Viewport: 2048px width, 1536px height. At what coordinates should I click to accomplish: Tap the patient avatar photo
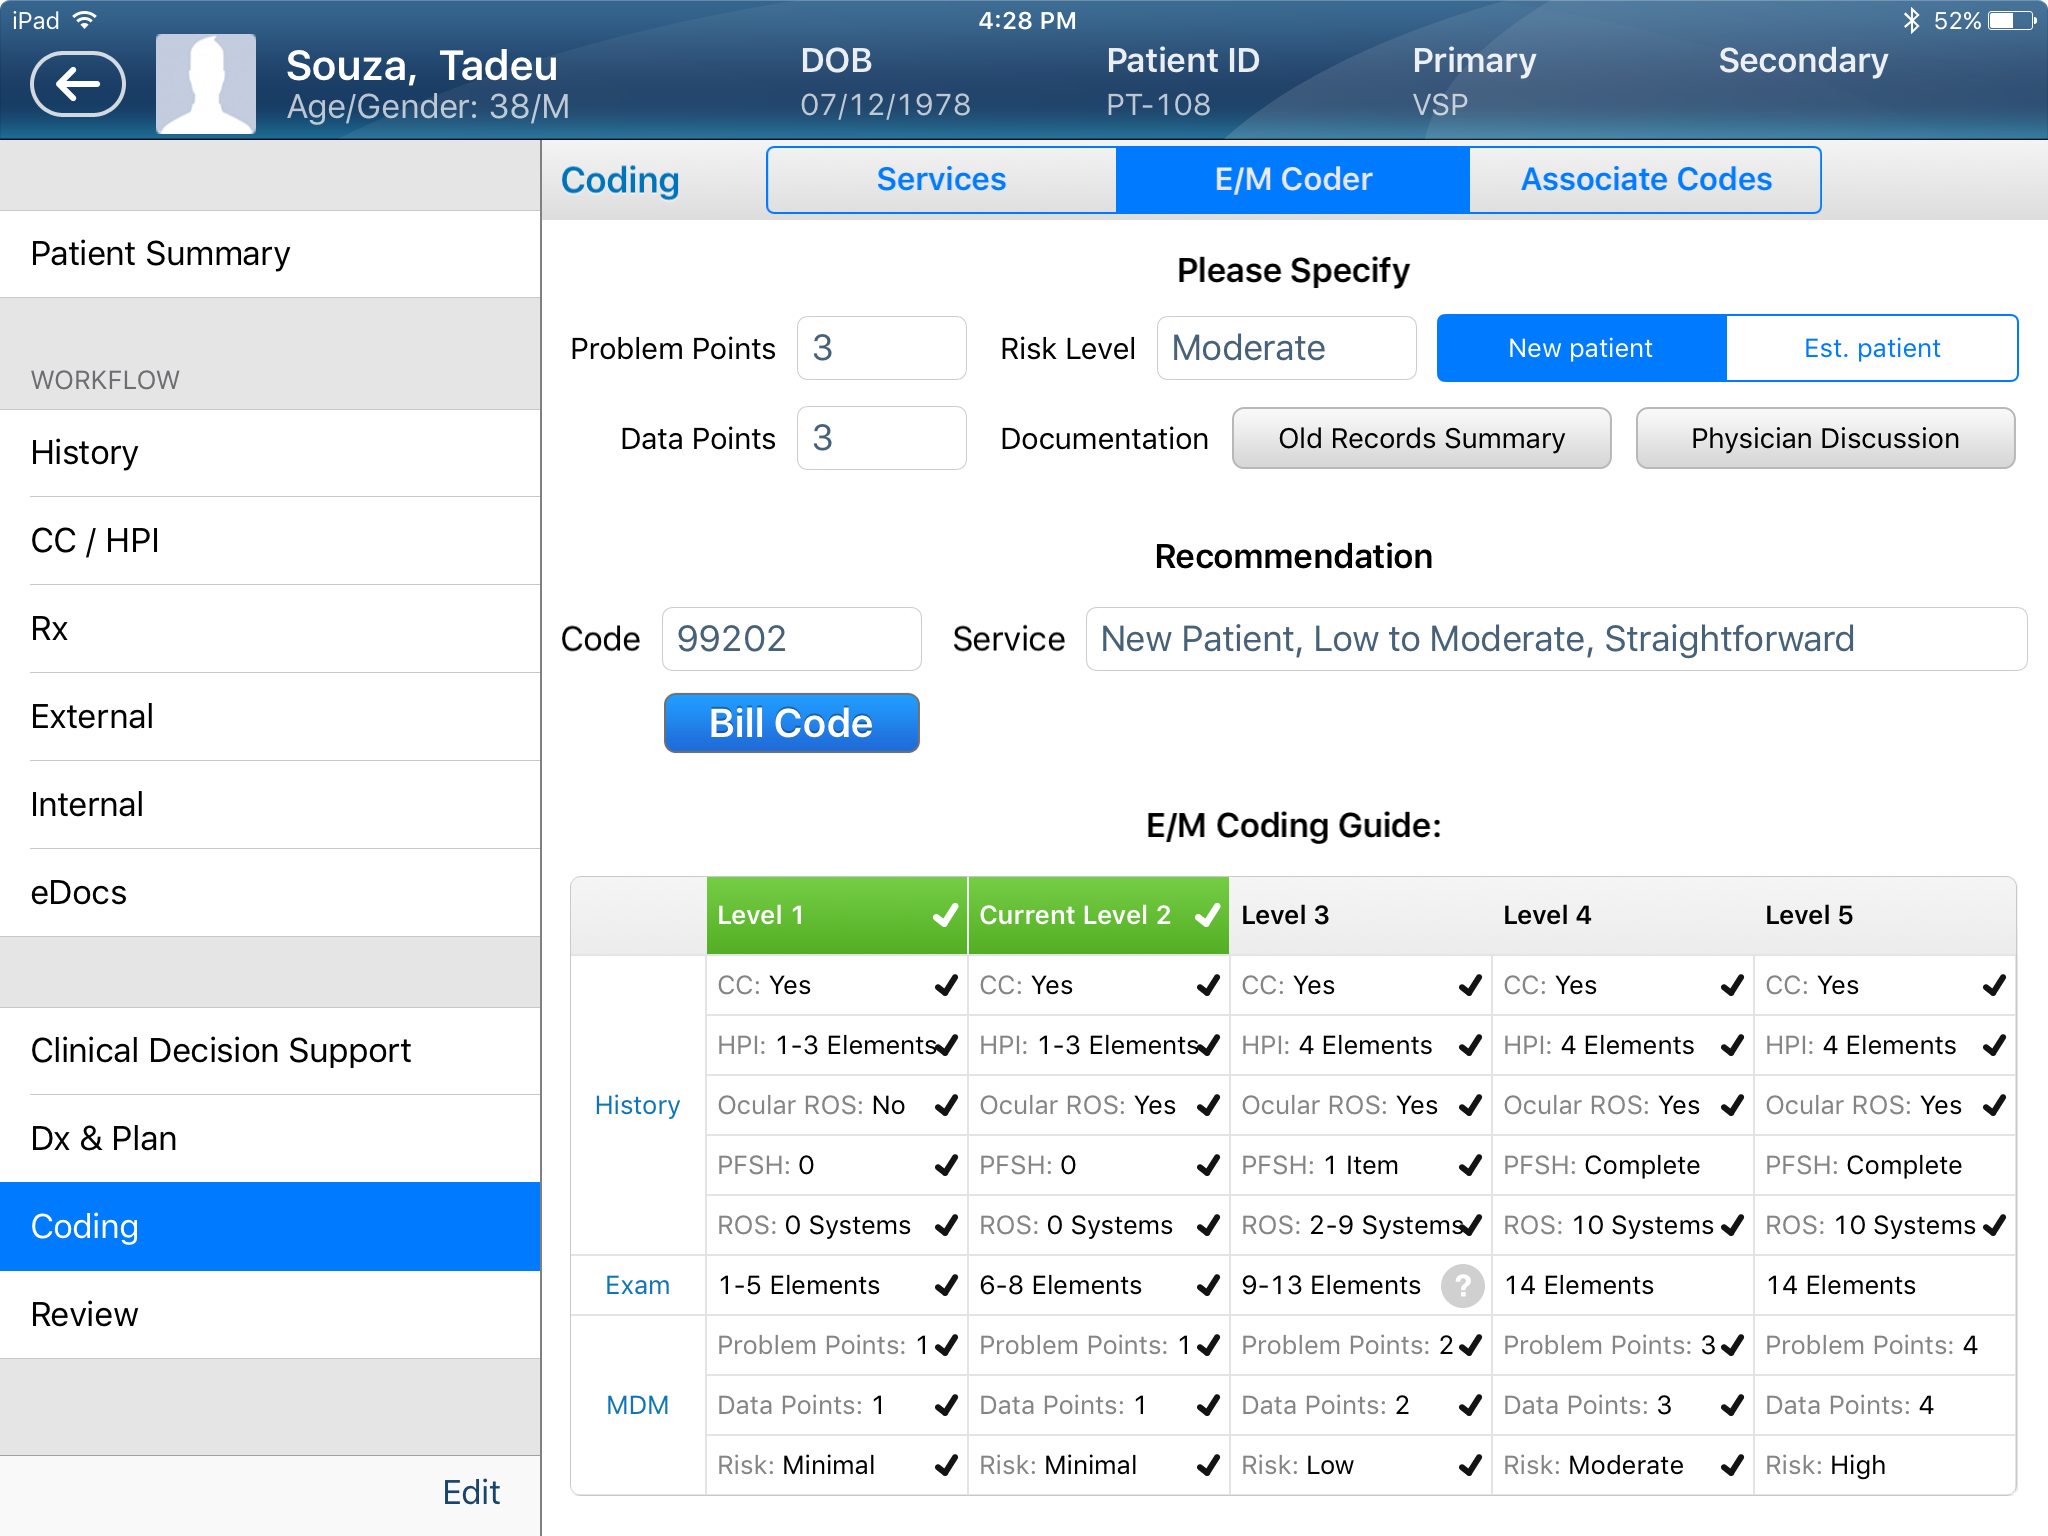tap(206, 84)
